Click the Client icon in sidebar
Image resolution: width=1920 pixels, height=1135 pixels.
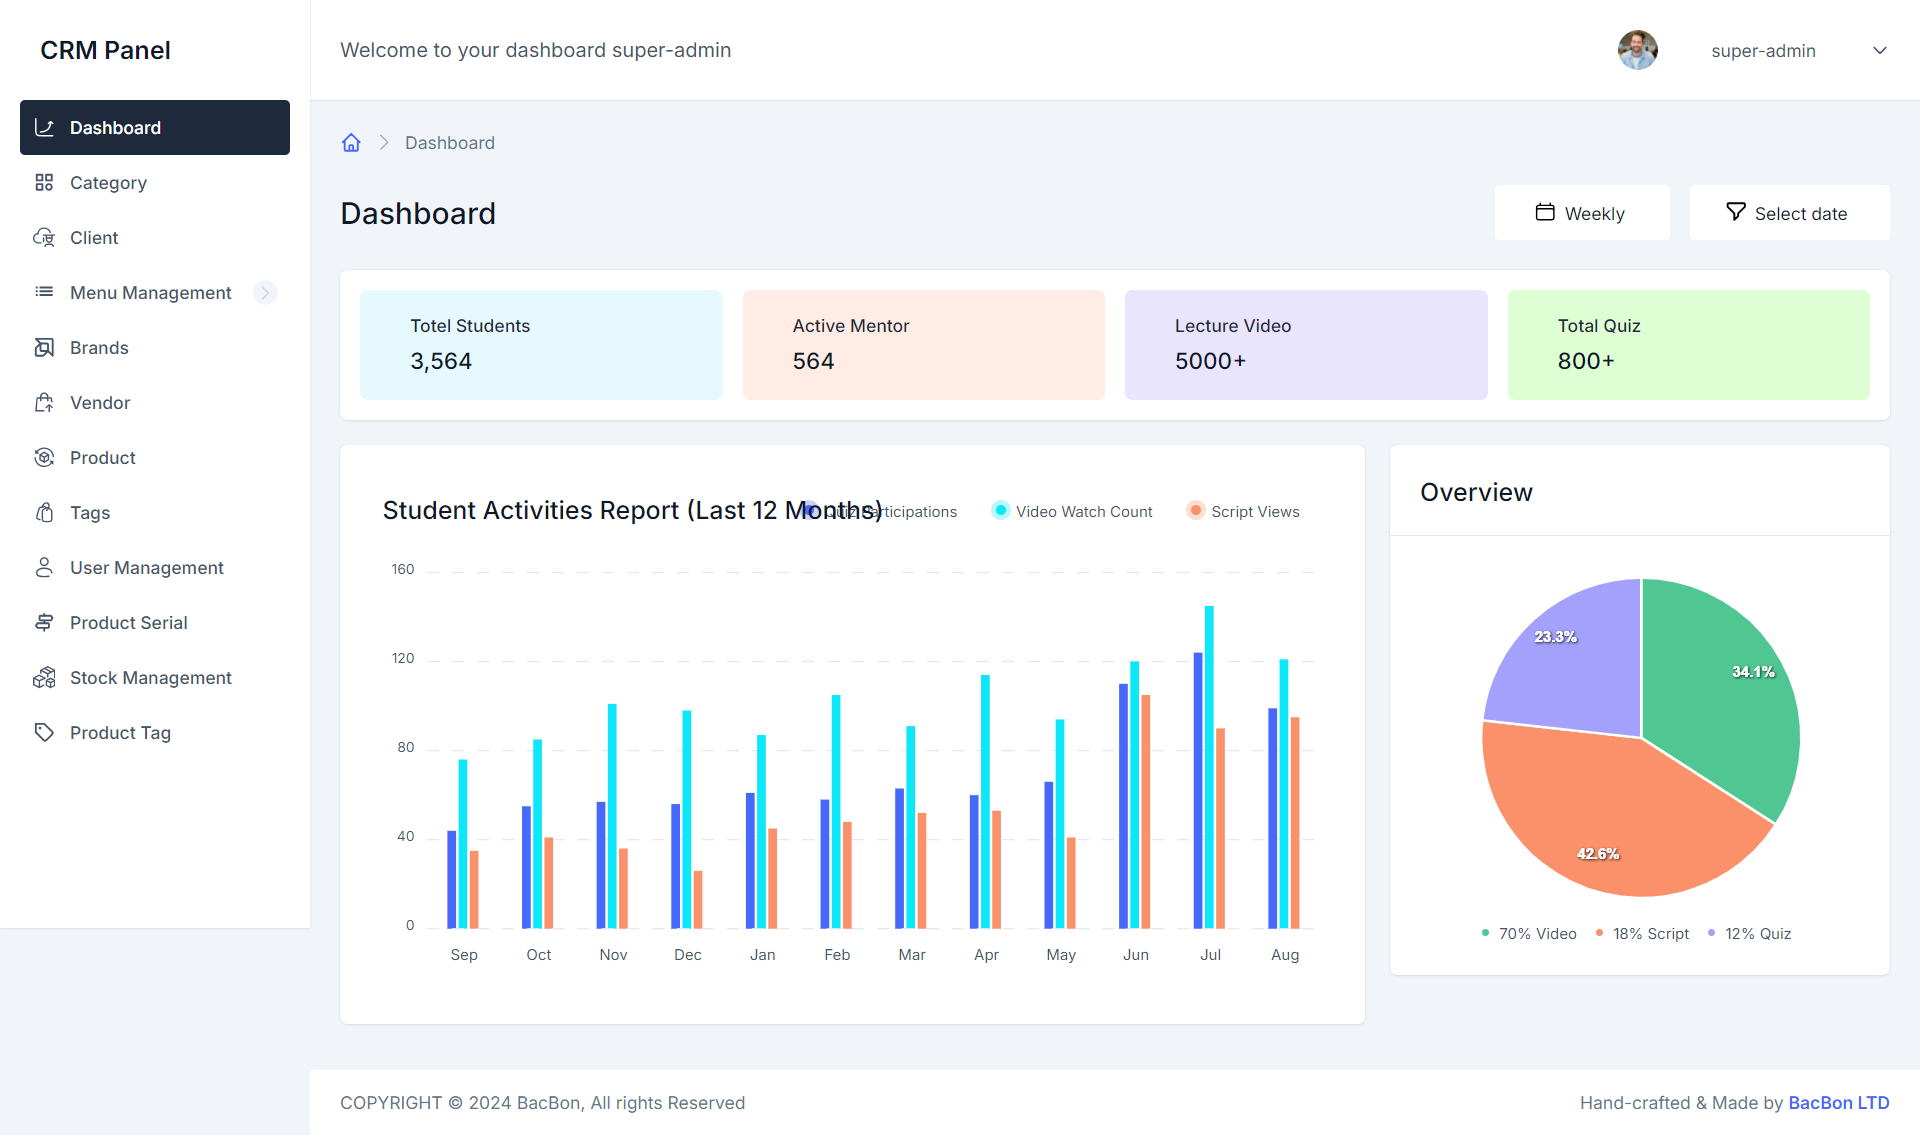coord(44,237)
